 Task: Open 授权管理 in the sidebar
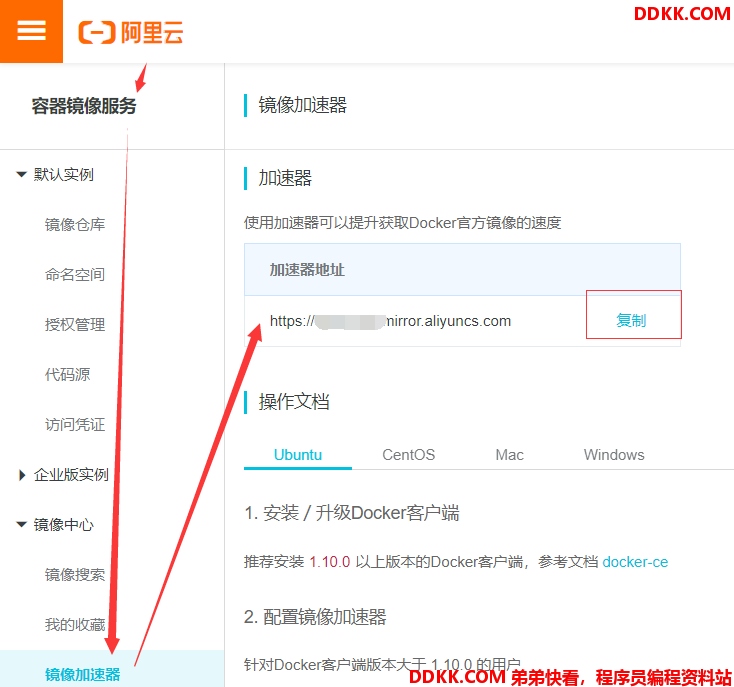pyautogui.click(x=75, y=325)
